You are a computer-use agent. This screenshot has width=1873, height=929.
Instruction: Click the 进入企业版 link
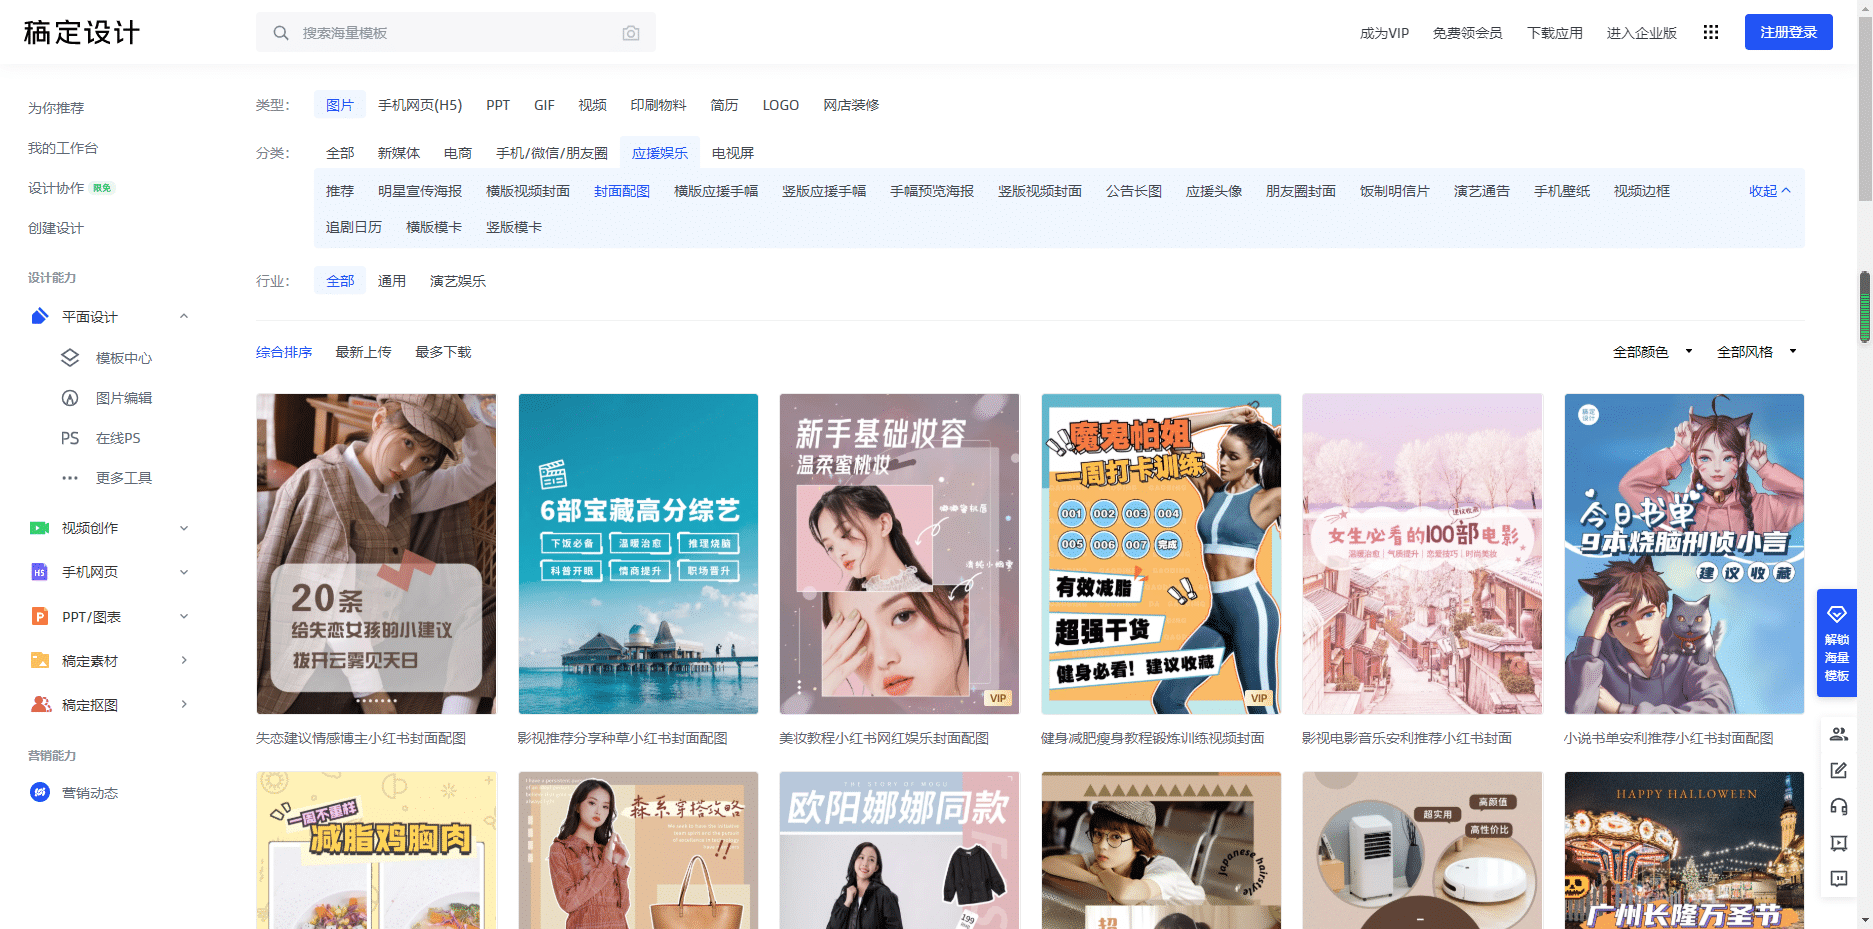click(x=1641, y=33)
